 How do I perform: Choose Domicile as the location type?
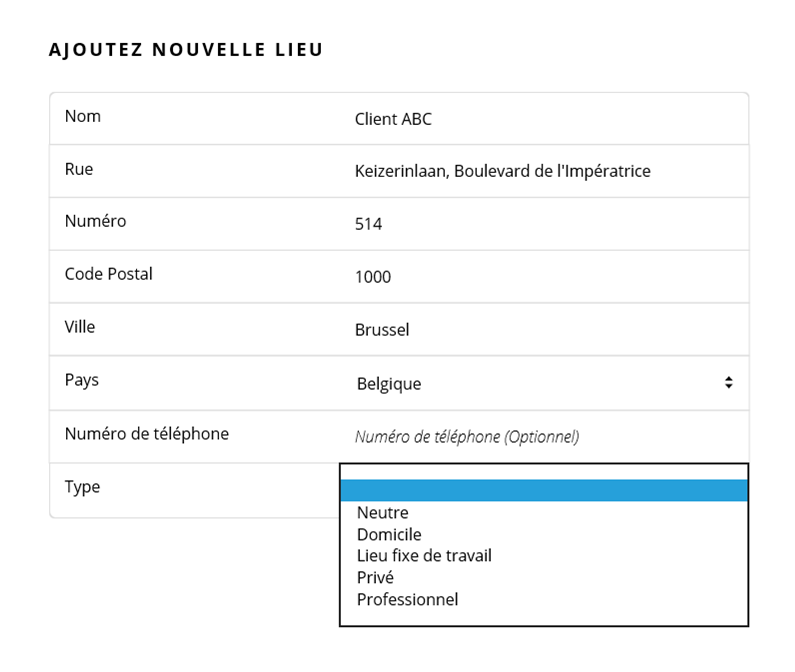pyautogui.click(x=389, y=535)
